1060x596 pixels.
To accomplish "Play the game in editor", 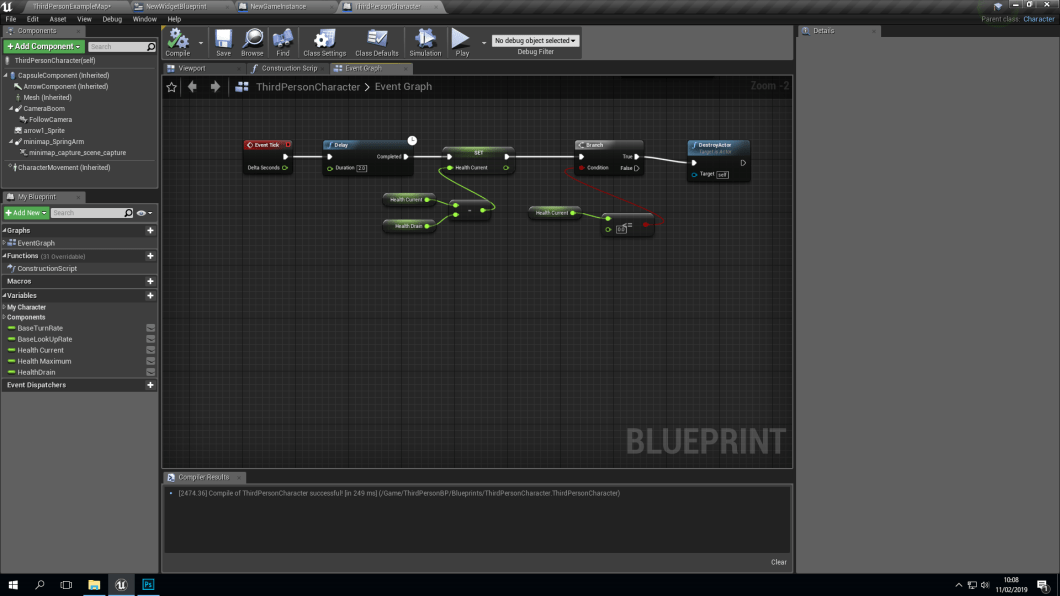I will tap(462, 42).
